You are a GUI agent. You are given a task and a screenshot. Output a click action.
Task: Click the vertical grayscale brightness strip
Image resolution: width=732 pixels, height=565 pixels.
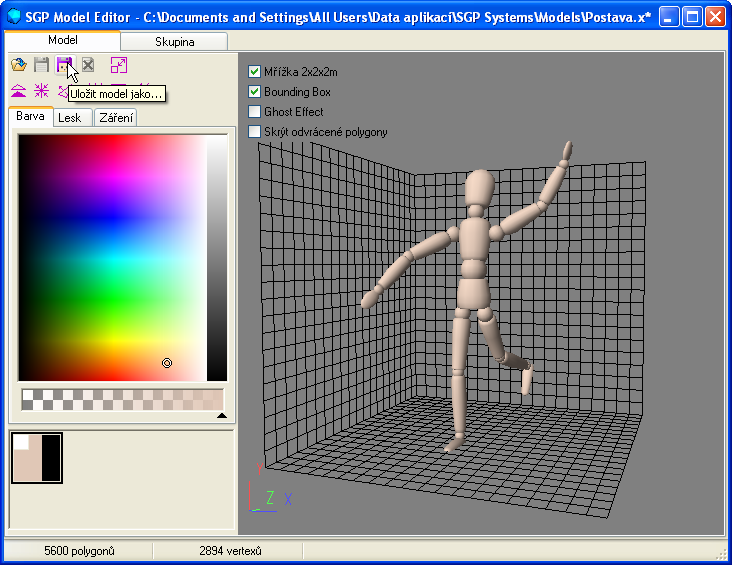coord(216,258)
